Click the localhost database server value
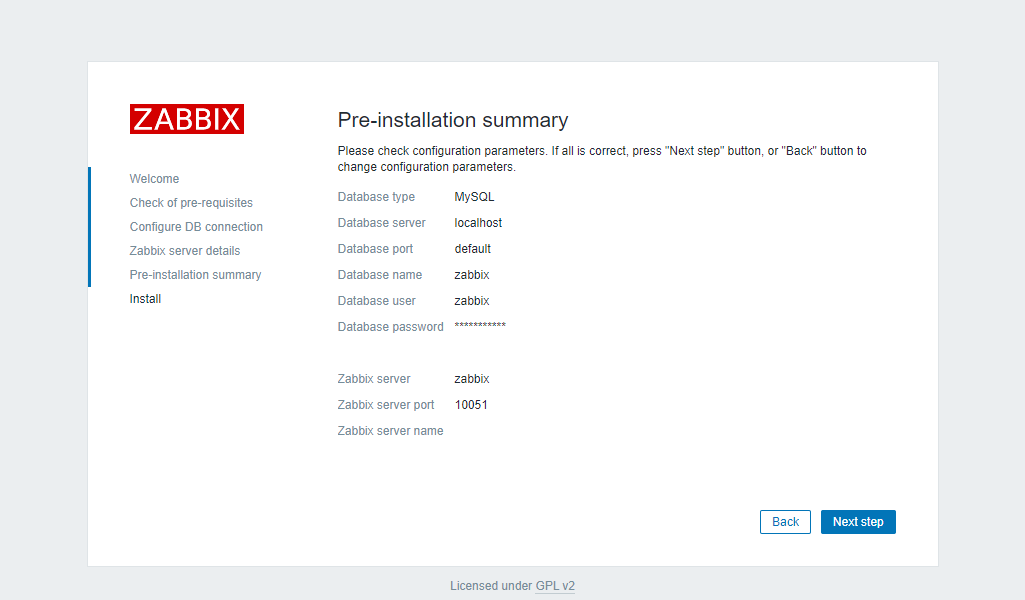 pyautogui.click(x=479, y=223)
